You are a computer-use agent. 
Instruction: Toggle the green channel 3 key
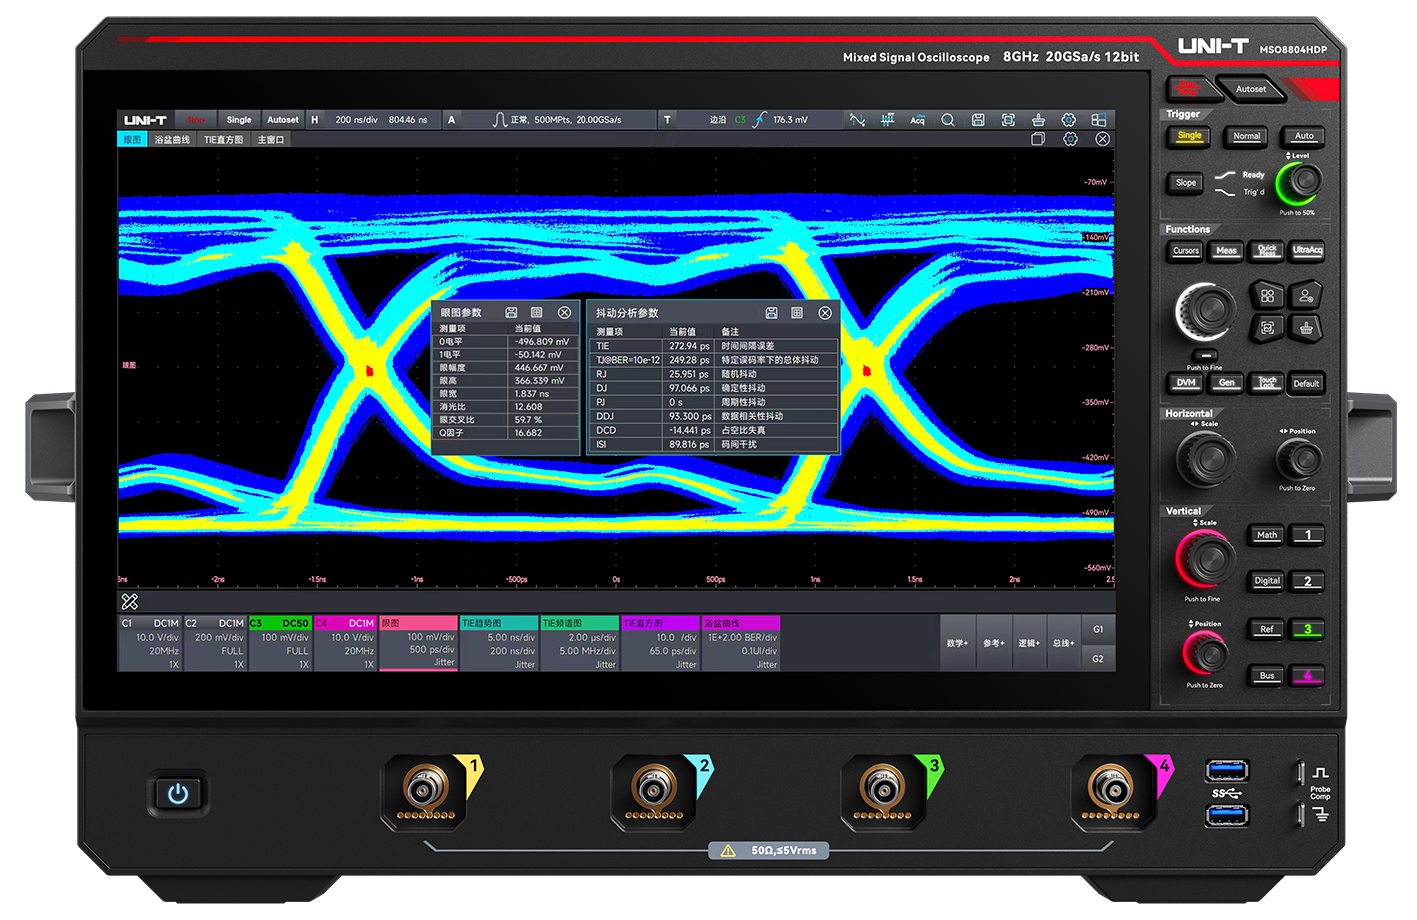click(x=1307, y=629)
